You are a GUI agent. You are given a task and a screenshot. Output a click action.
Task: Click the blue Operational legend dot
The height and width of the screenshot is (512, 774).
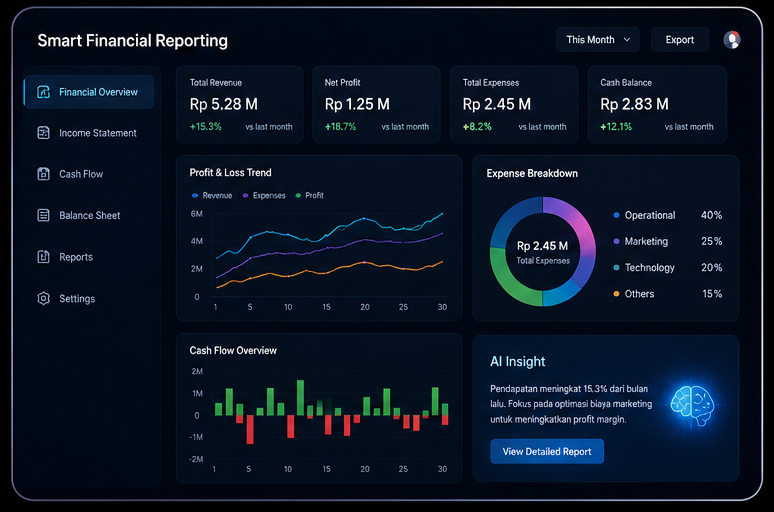(616, 215)
